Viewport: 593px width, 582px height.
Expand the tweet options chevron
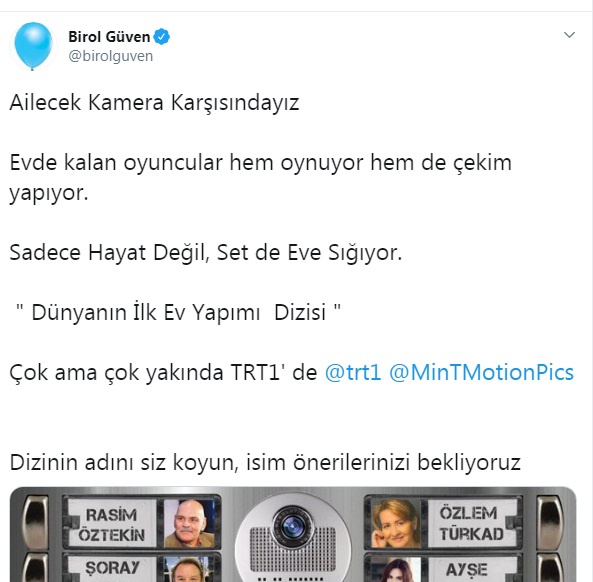point(569,35)
